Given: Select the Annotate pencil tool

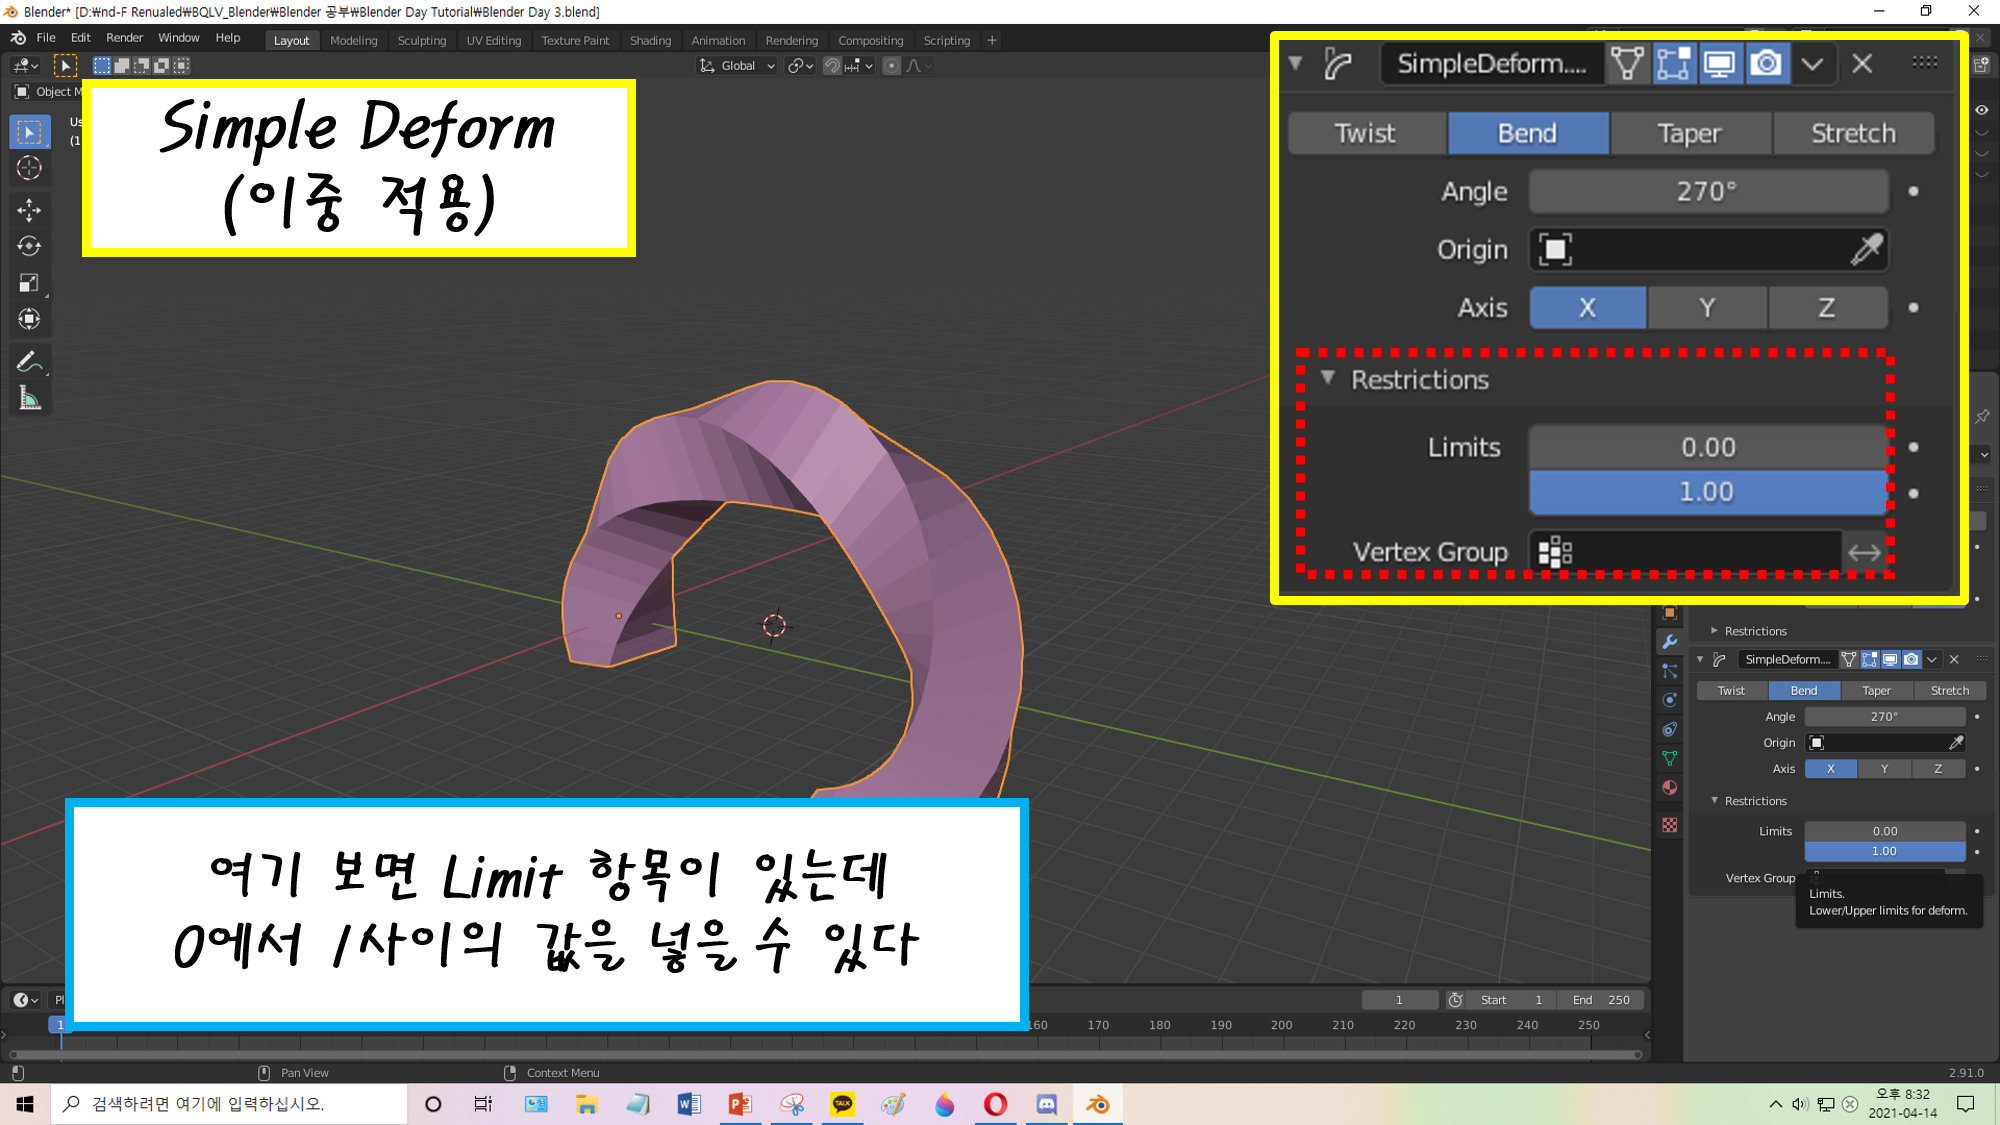Looking at the screenshot, I should (29, 361).
